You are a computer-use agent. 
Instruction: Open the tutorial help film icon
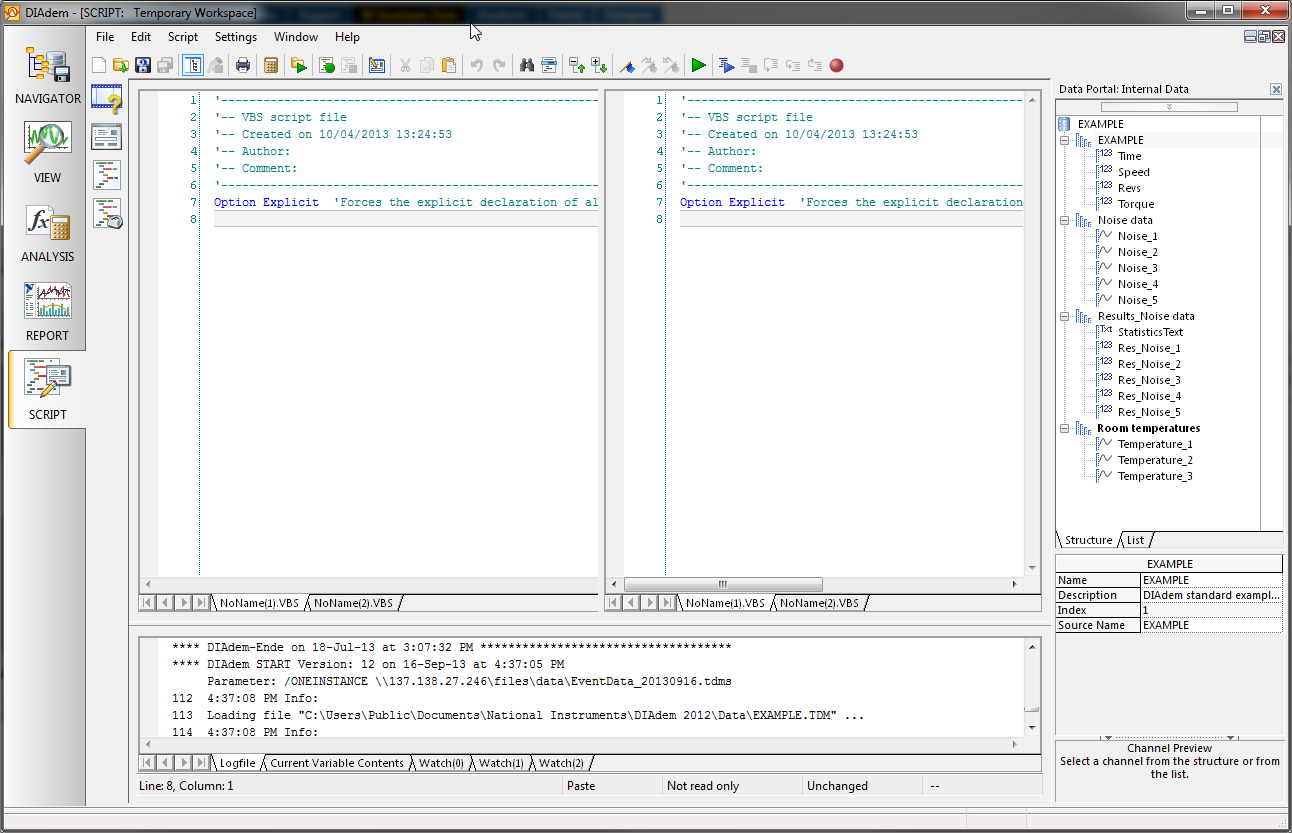(107, 99)
